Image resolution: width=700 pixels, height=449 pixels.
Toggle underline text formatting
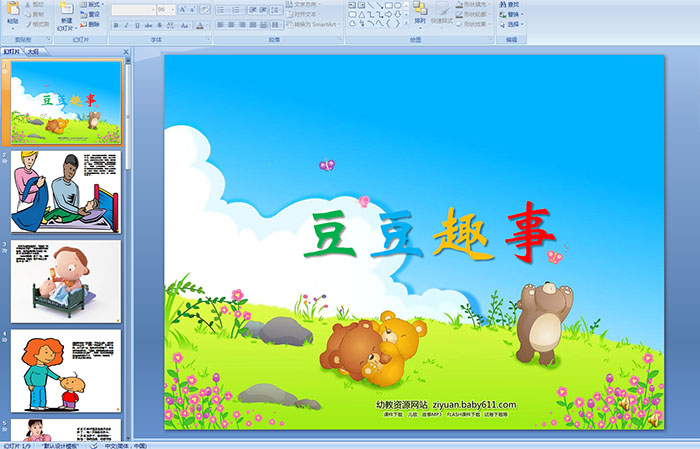[135, 25]
